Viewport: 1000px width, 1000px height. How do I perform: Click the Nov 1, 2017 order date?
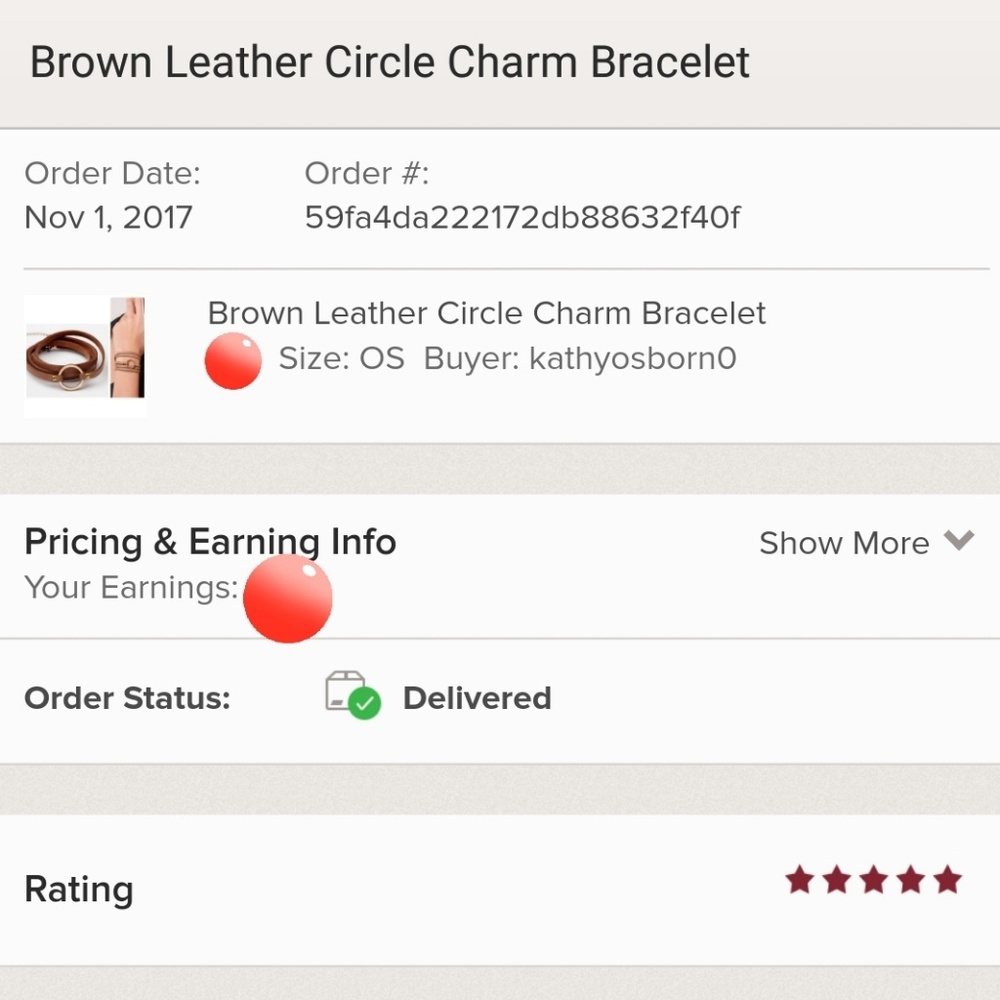point(108,217)
